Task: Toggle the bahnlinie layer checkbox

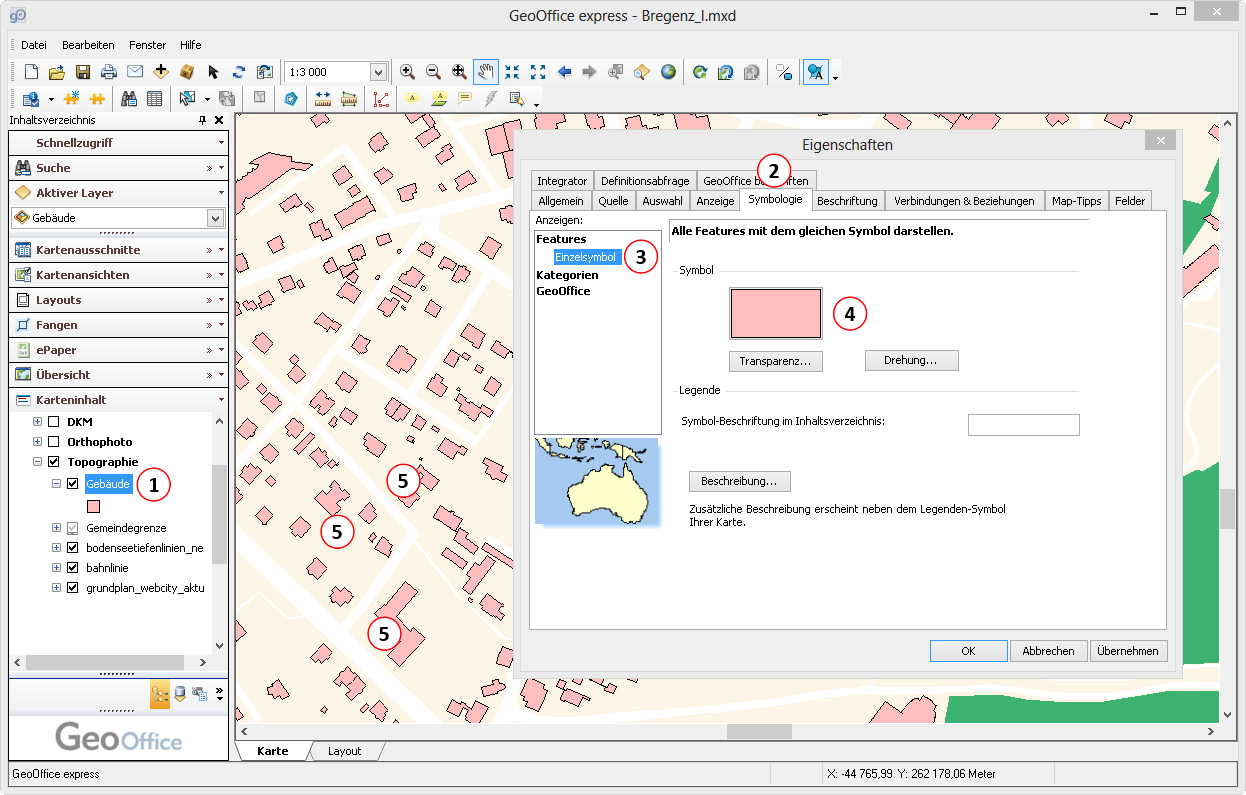Action: 72,568
